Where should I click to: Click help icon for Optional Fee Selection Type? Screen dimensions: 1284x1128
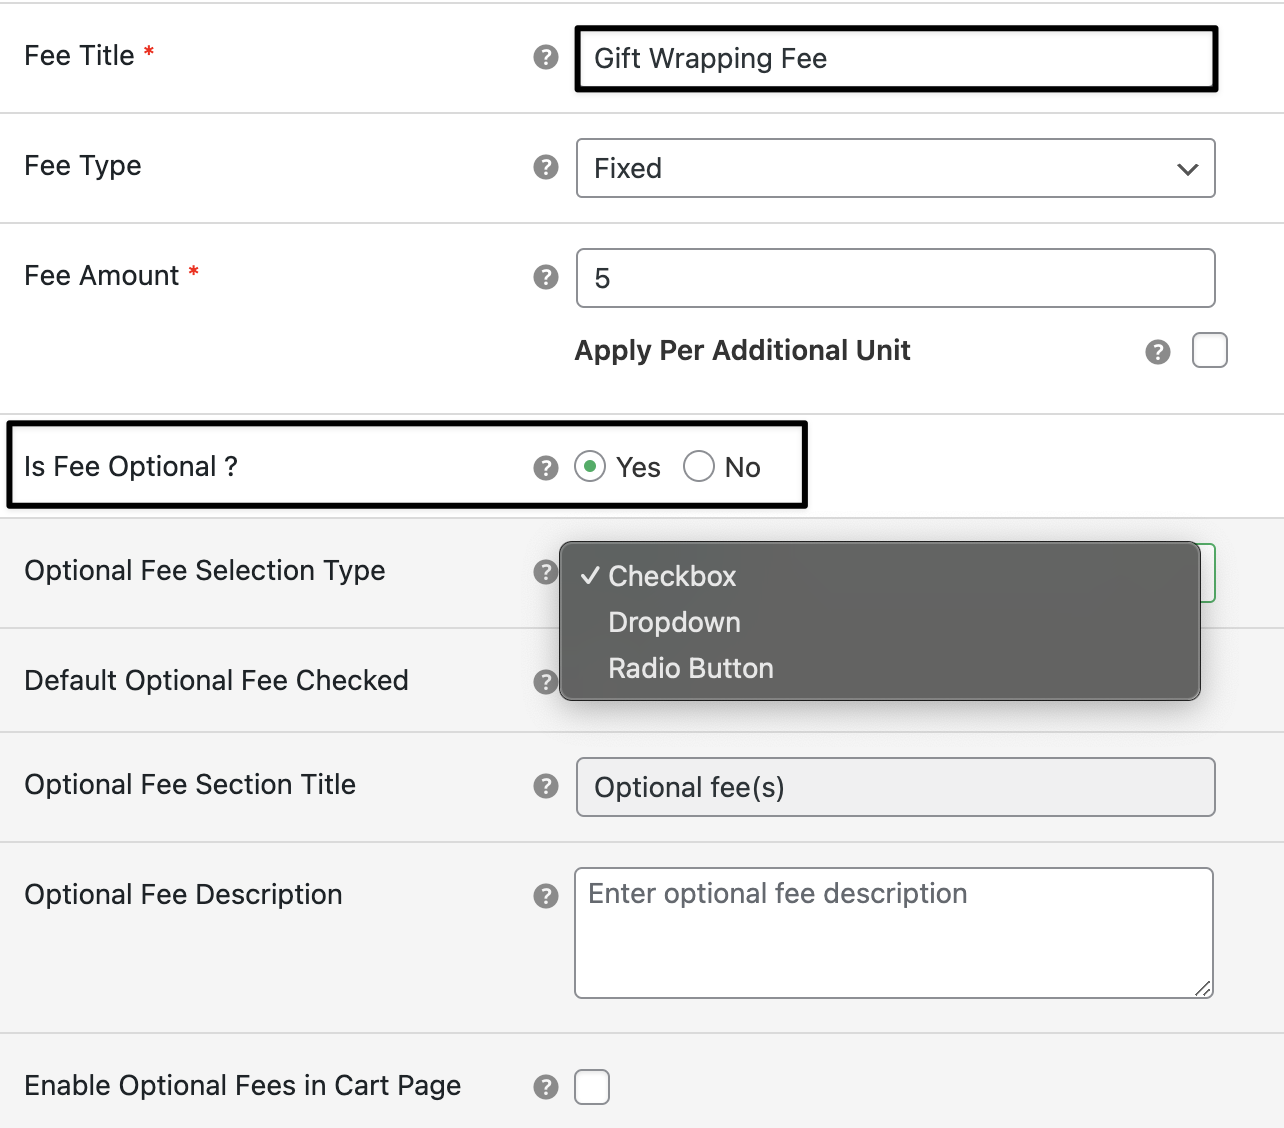pos(545,572)
